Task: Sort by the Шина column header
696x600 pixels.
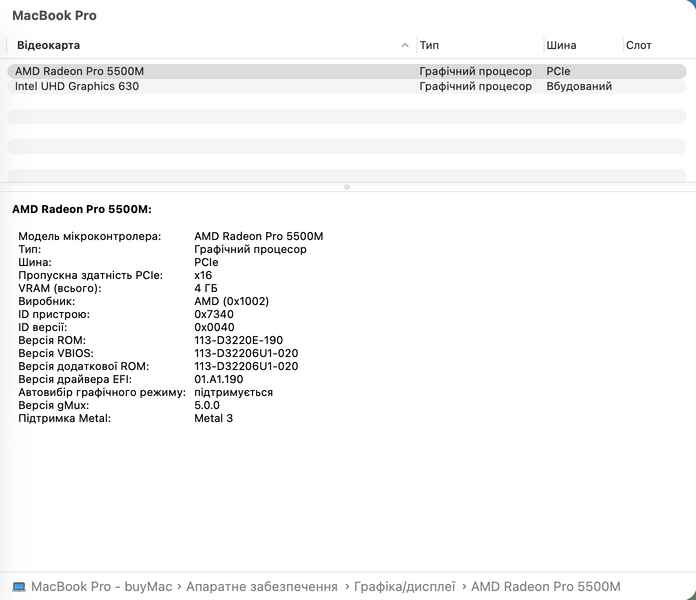Action: (x=561, y=45)
